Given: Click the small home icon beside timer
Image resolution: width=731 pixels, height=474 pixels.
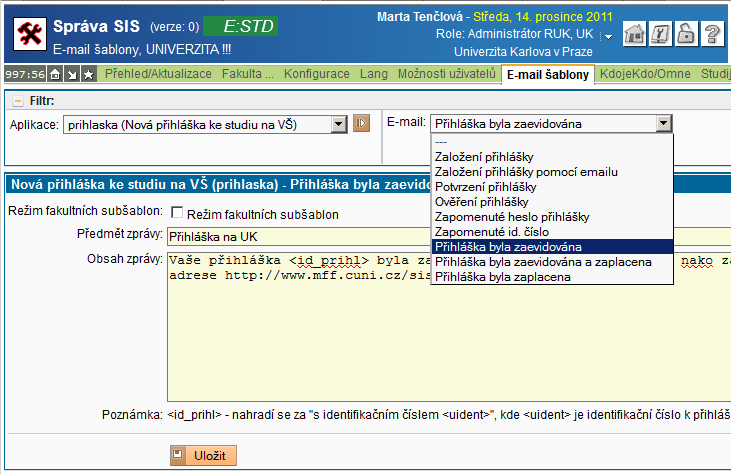Looking at the screenshot, I should (56, 74).
